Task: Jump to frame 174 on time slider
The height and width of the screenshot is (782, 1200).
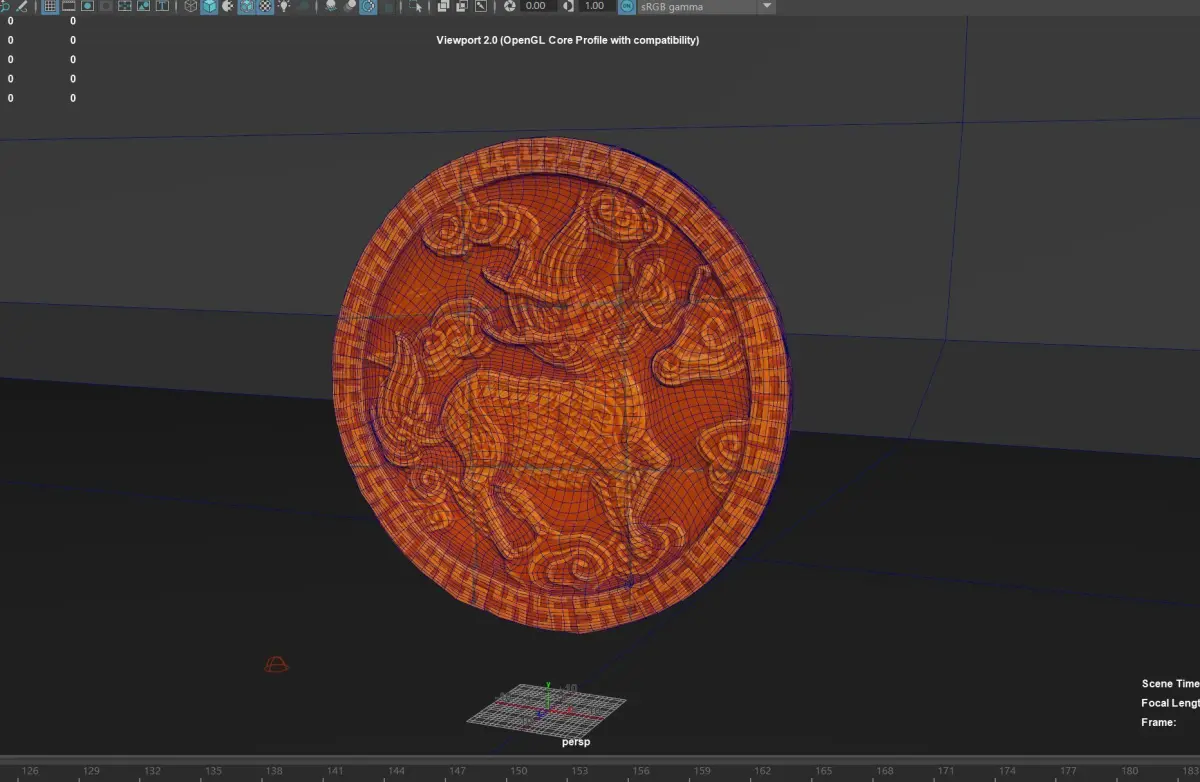Action: coord(1007,771)
